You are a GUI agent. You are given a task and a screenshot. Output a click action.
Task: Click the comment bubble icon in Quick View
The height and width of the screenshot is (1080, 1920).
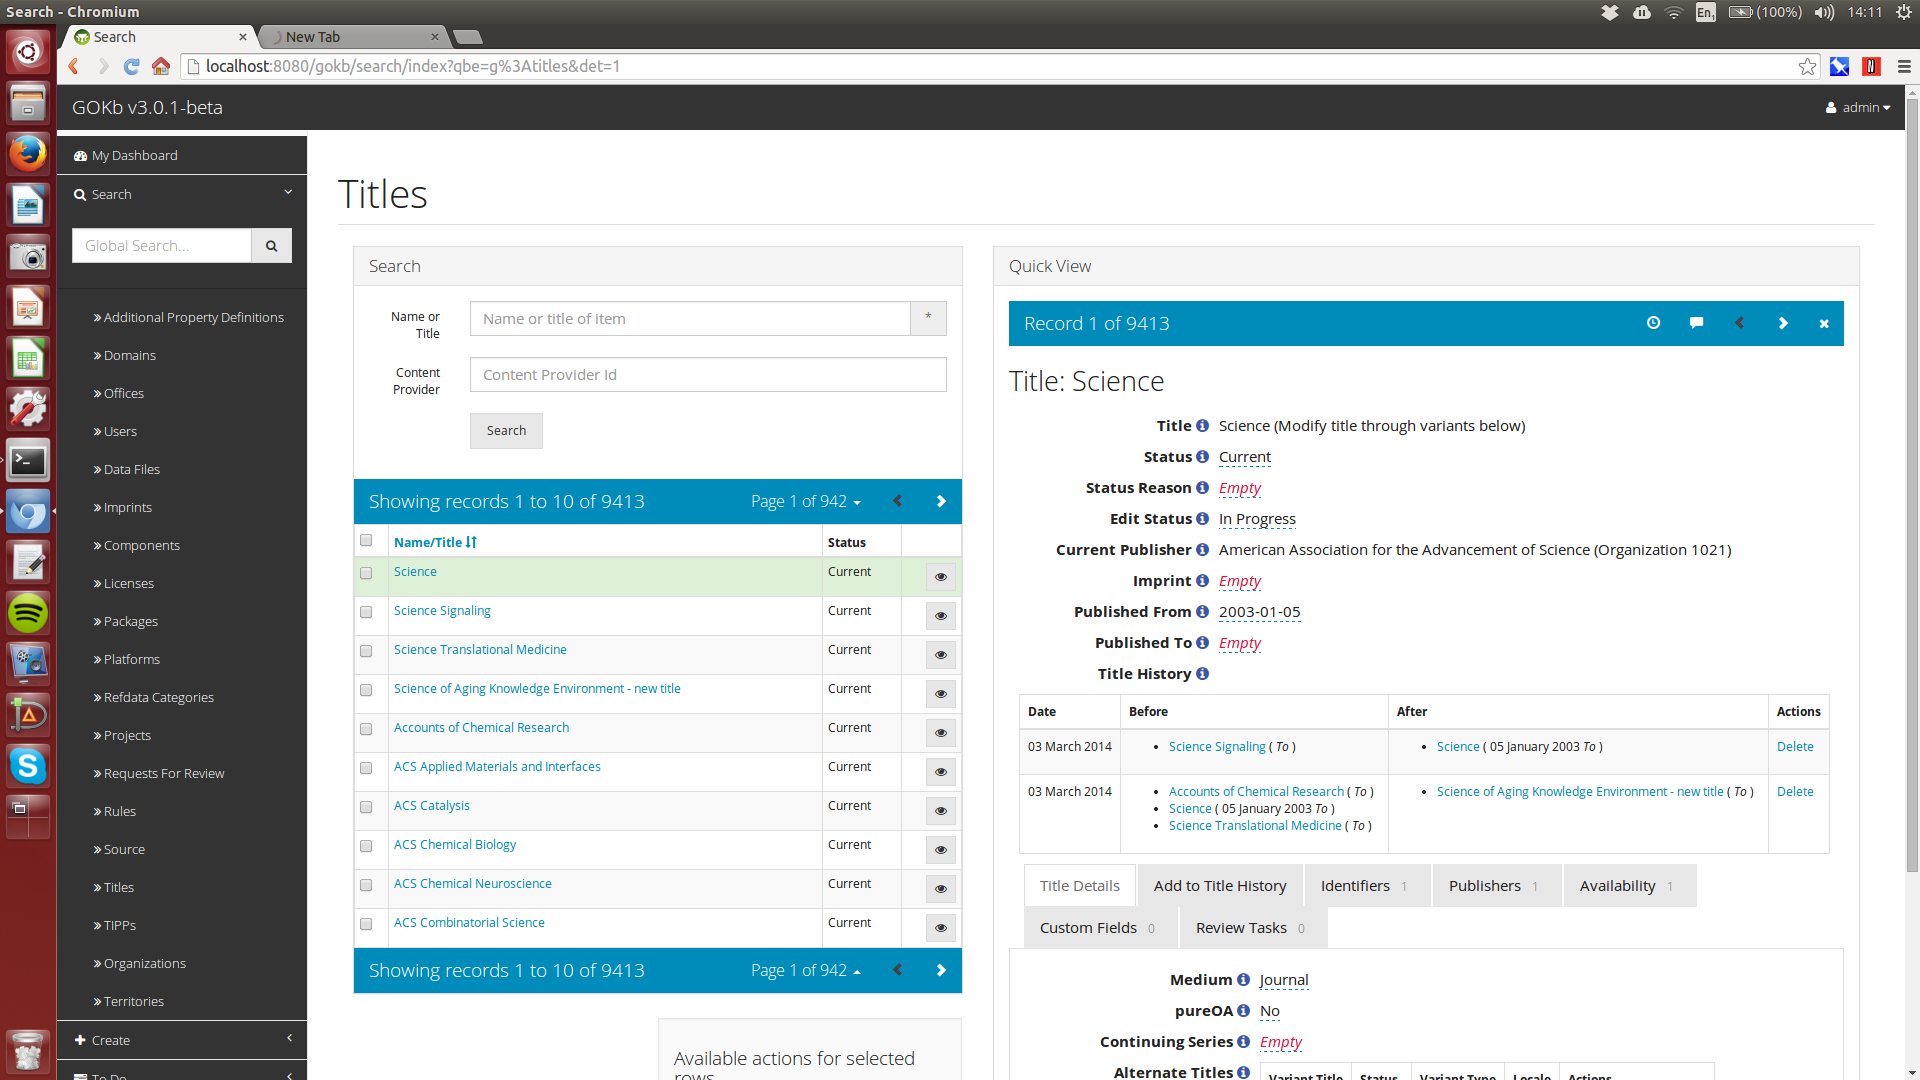click(1697, 323)
